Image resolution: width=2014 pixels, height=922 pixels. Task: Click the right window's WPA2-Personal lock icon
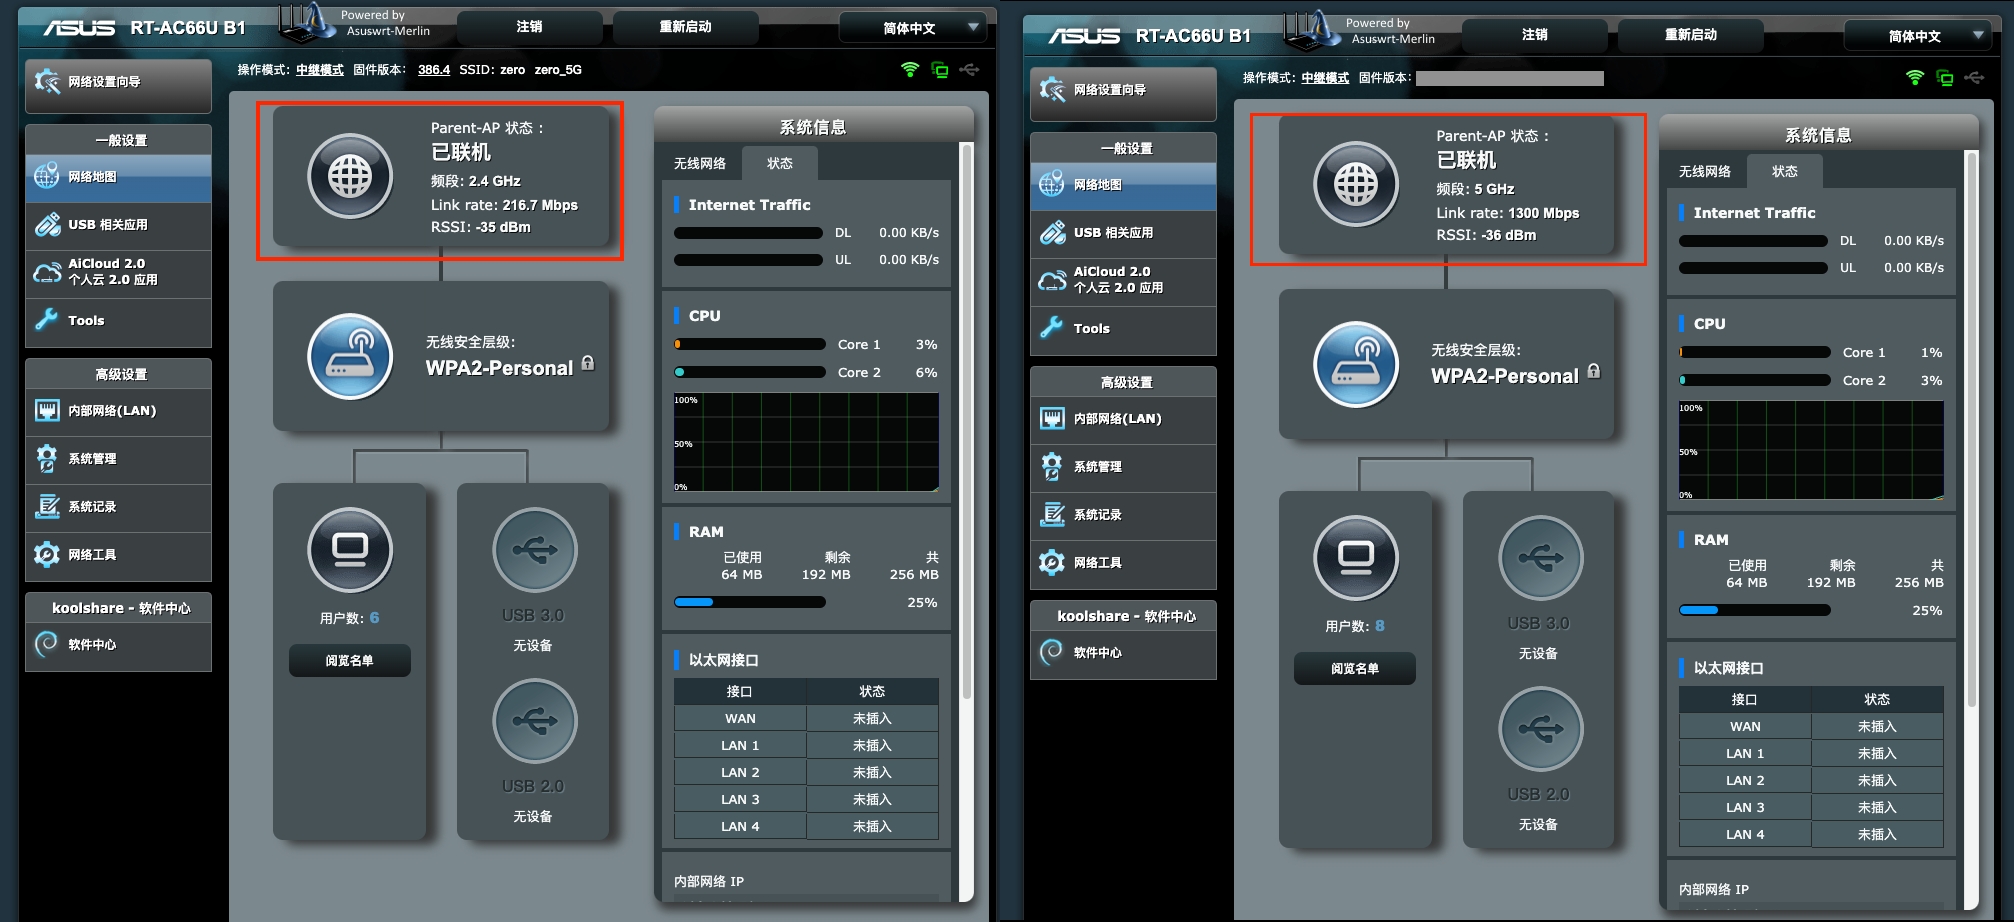tap(1594, 371)
